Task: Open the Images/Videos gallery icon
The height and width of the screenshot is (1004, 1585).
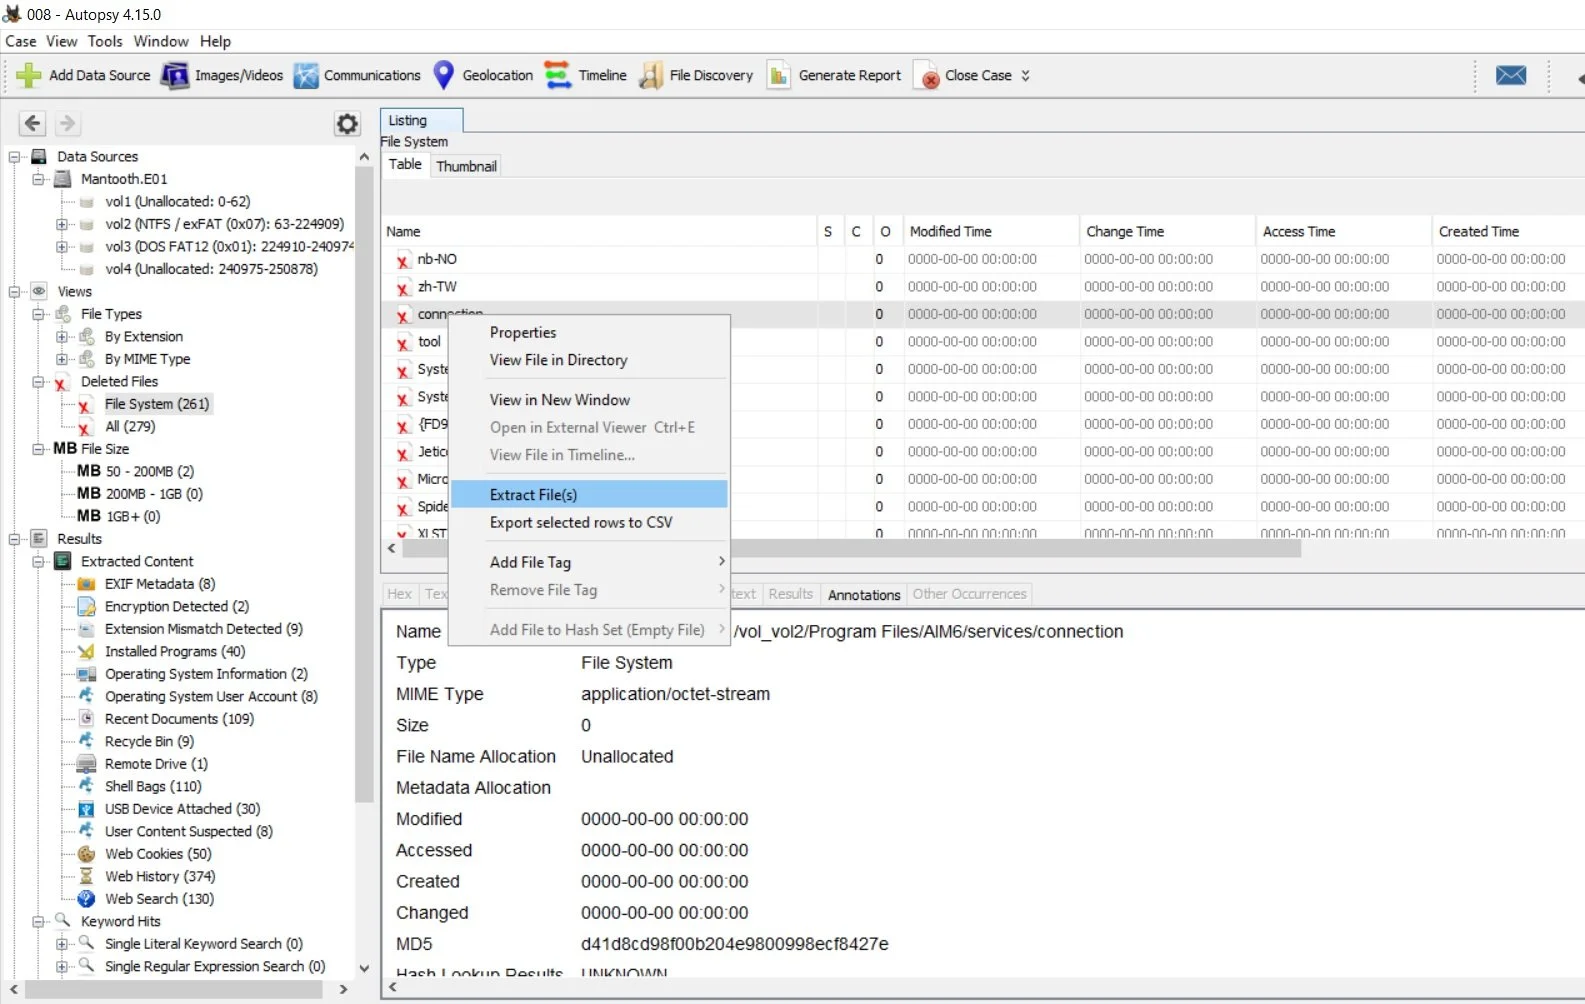Action: 175,76
